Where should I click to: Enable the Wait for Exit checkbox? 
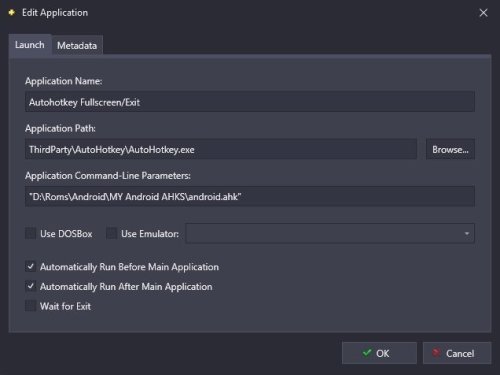pos(31,306)
